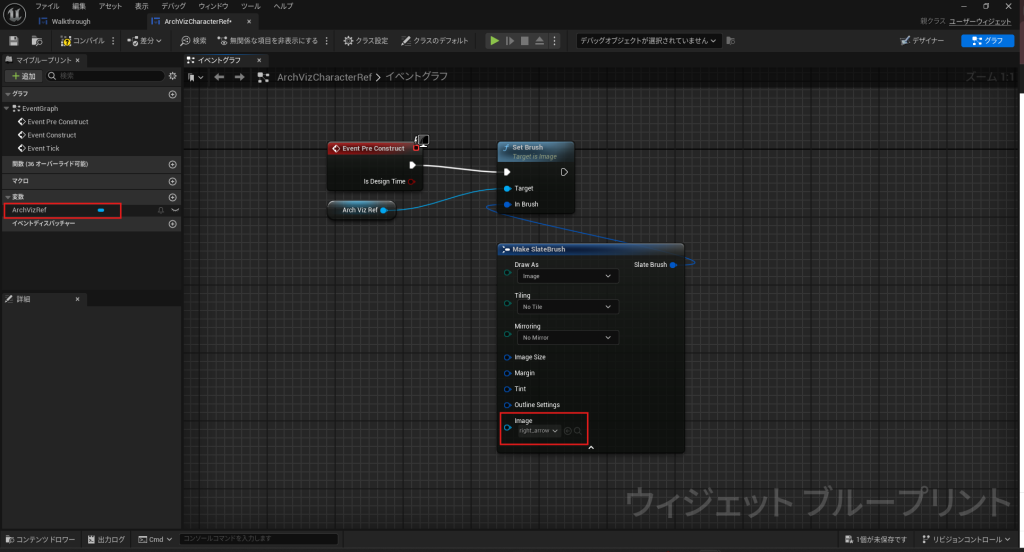Add a new variable with plus icon
1024x552 pixels.
click(173, 197)
